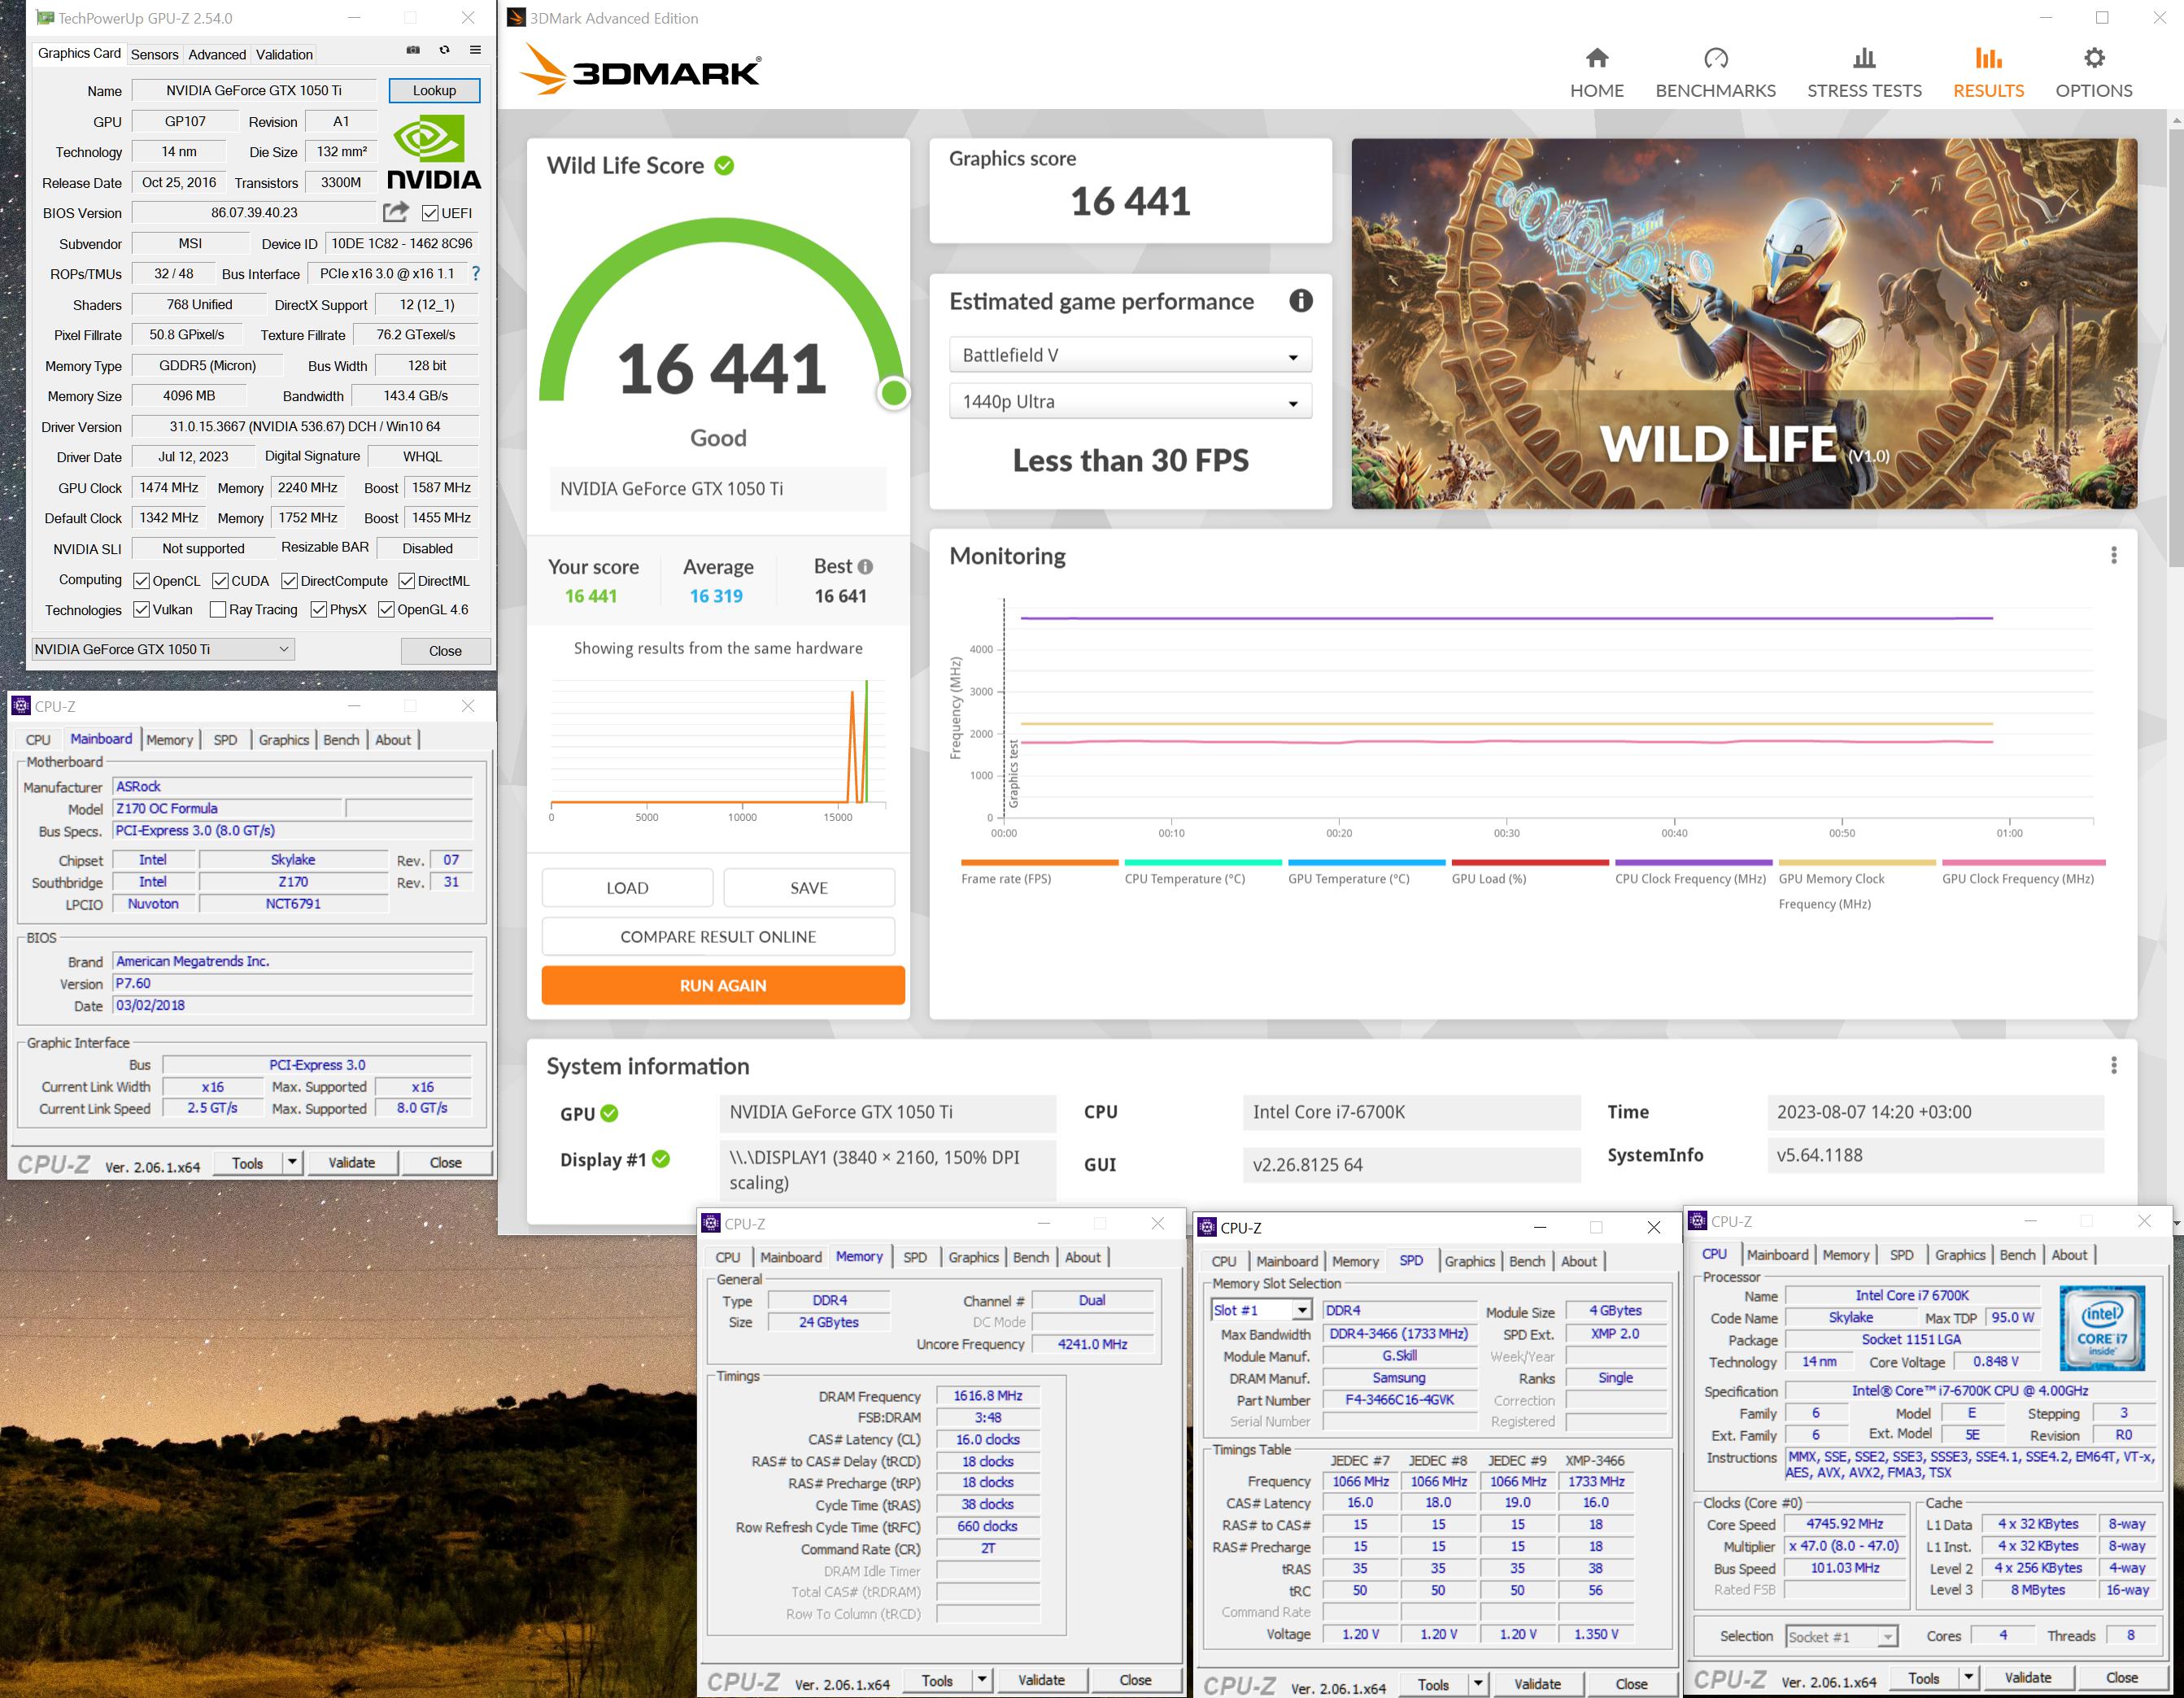Open Bench tab in CPU-Z Mainboard window
This screenshot has height=1698, width=2184.
coord(341,739)
